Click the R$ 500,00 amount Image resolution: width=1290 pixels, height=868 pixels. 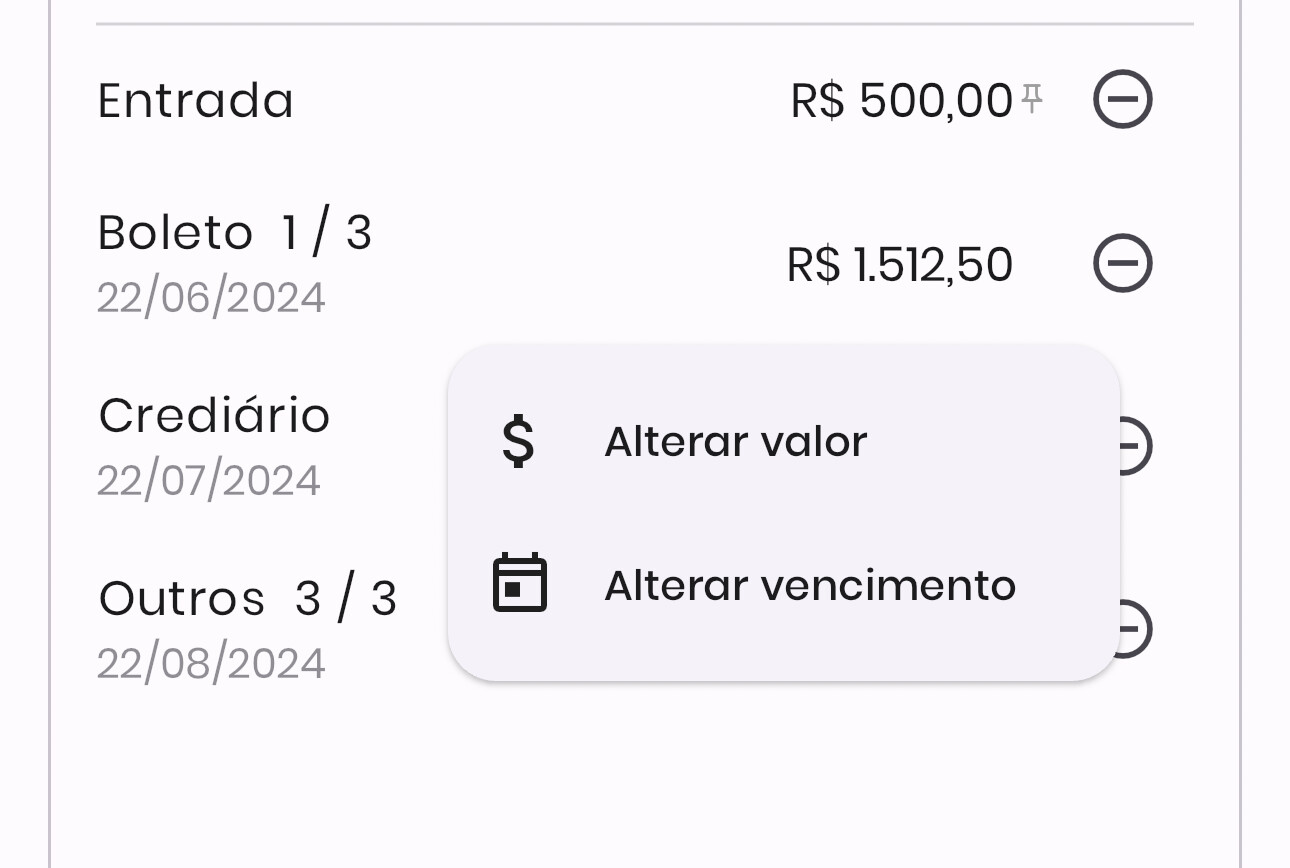tap(901, 101)
